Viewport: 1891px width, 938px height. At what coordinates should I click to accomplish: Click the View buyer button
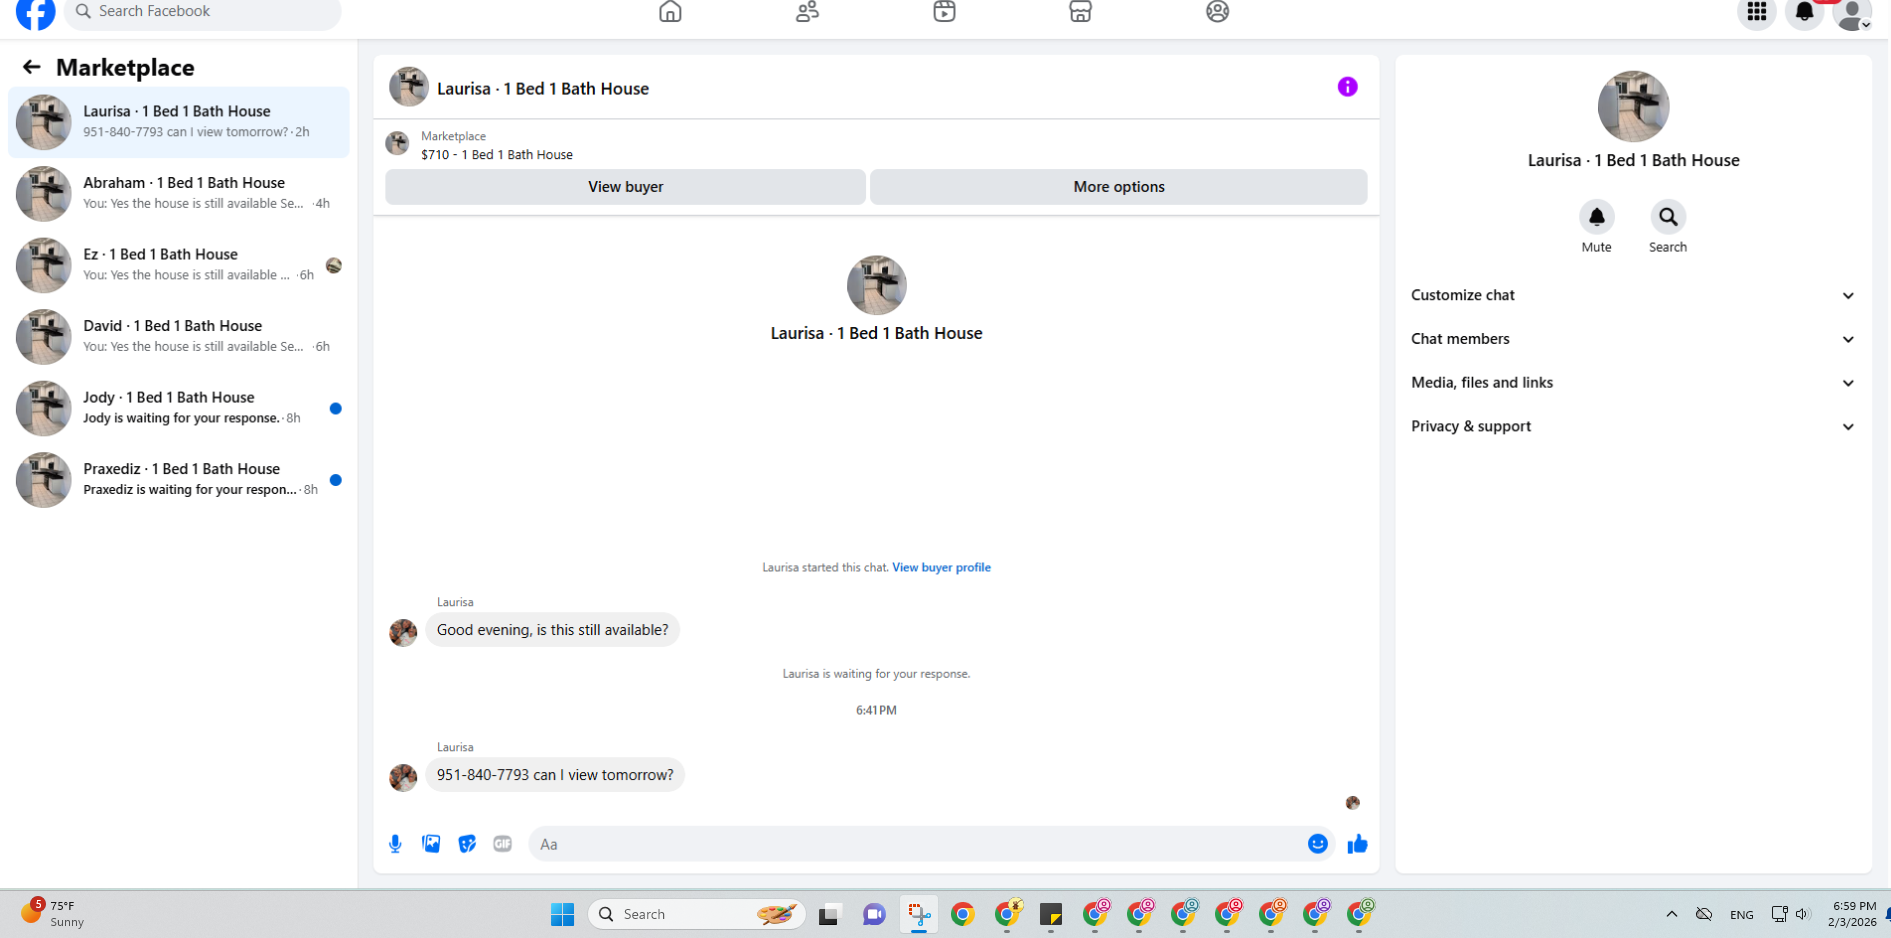pos(625,187)
